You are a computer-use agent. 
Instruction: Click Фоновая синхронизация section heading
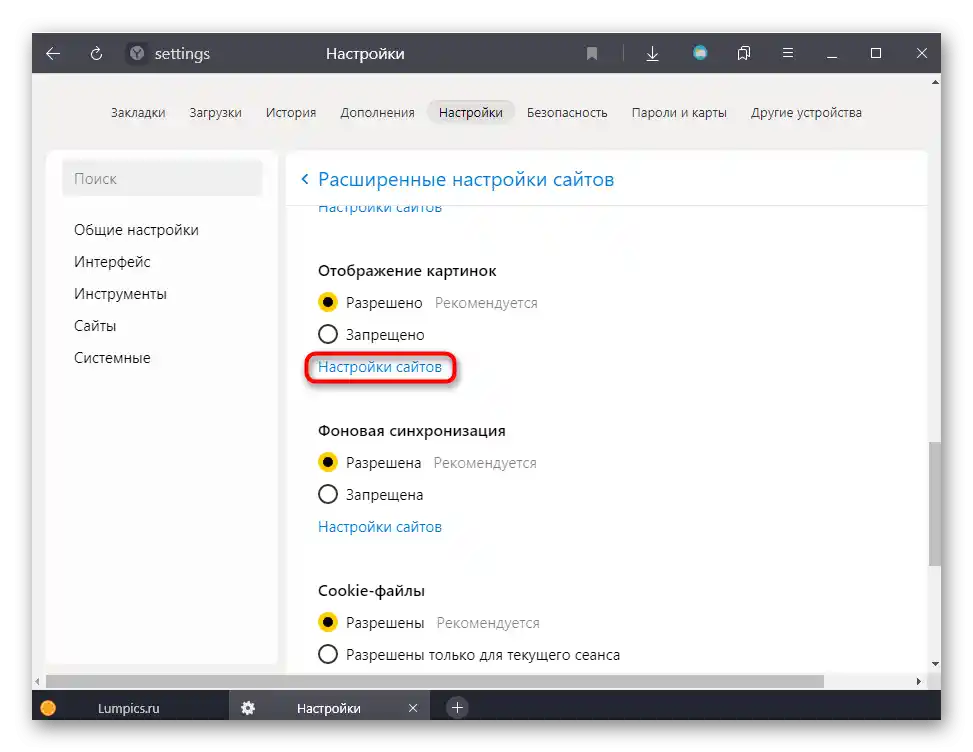411,431
